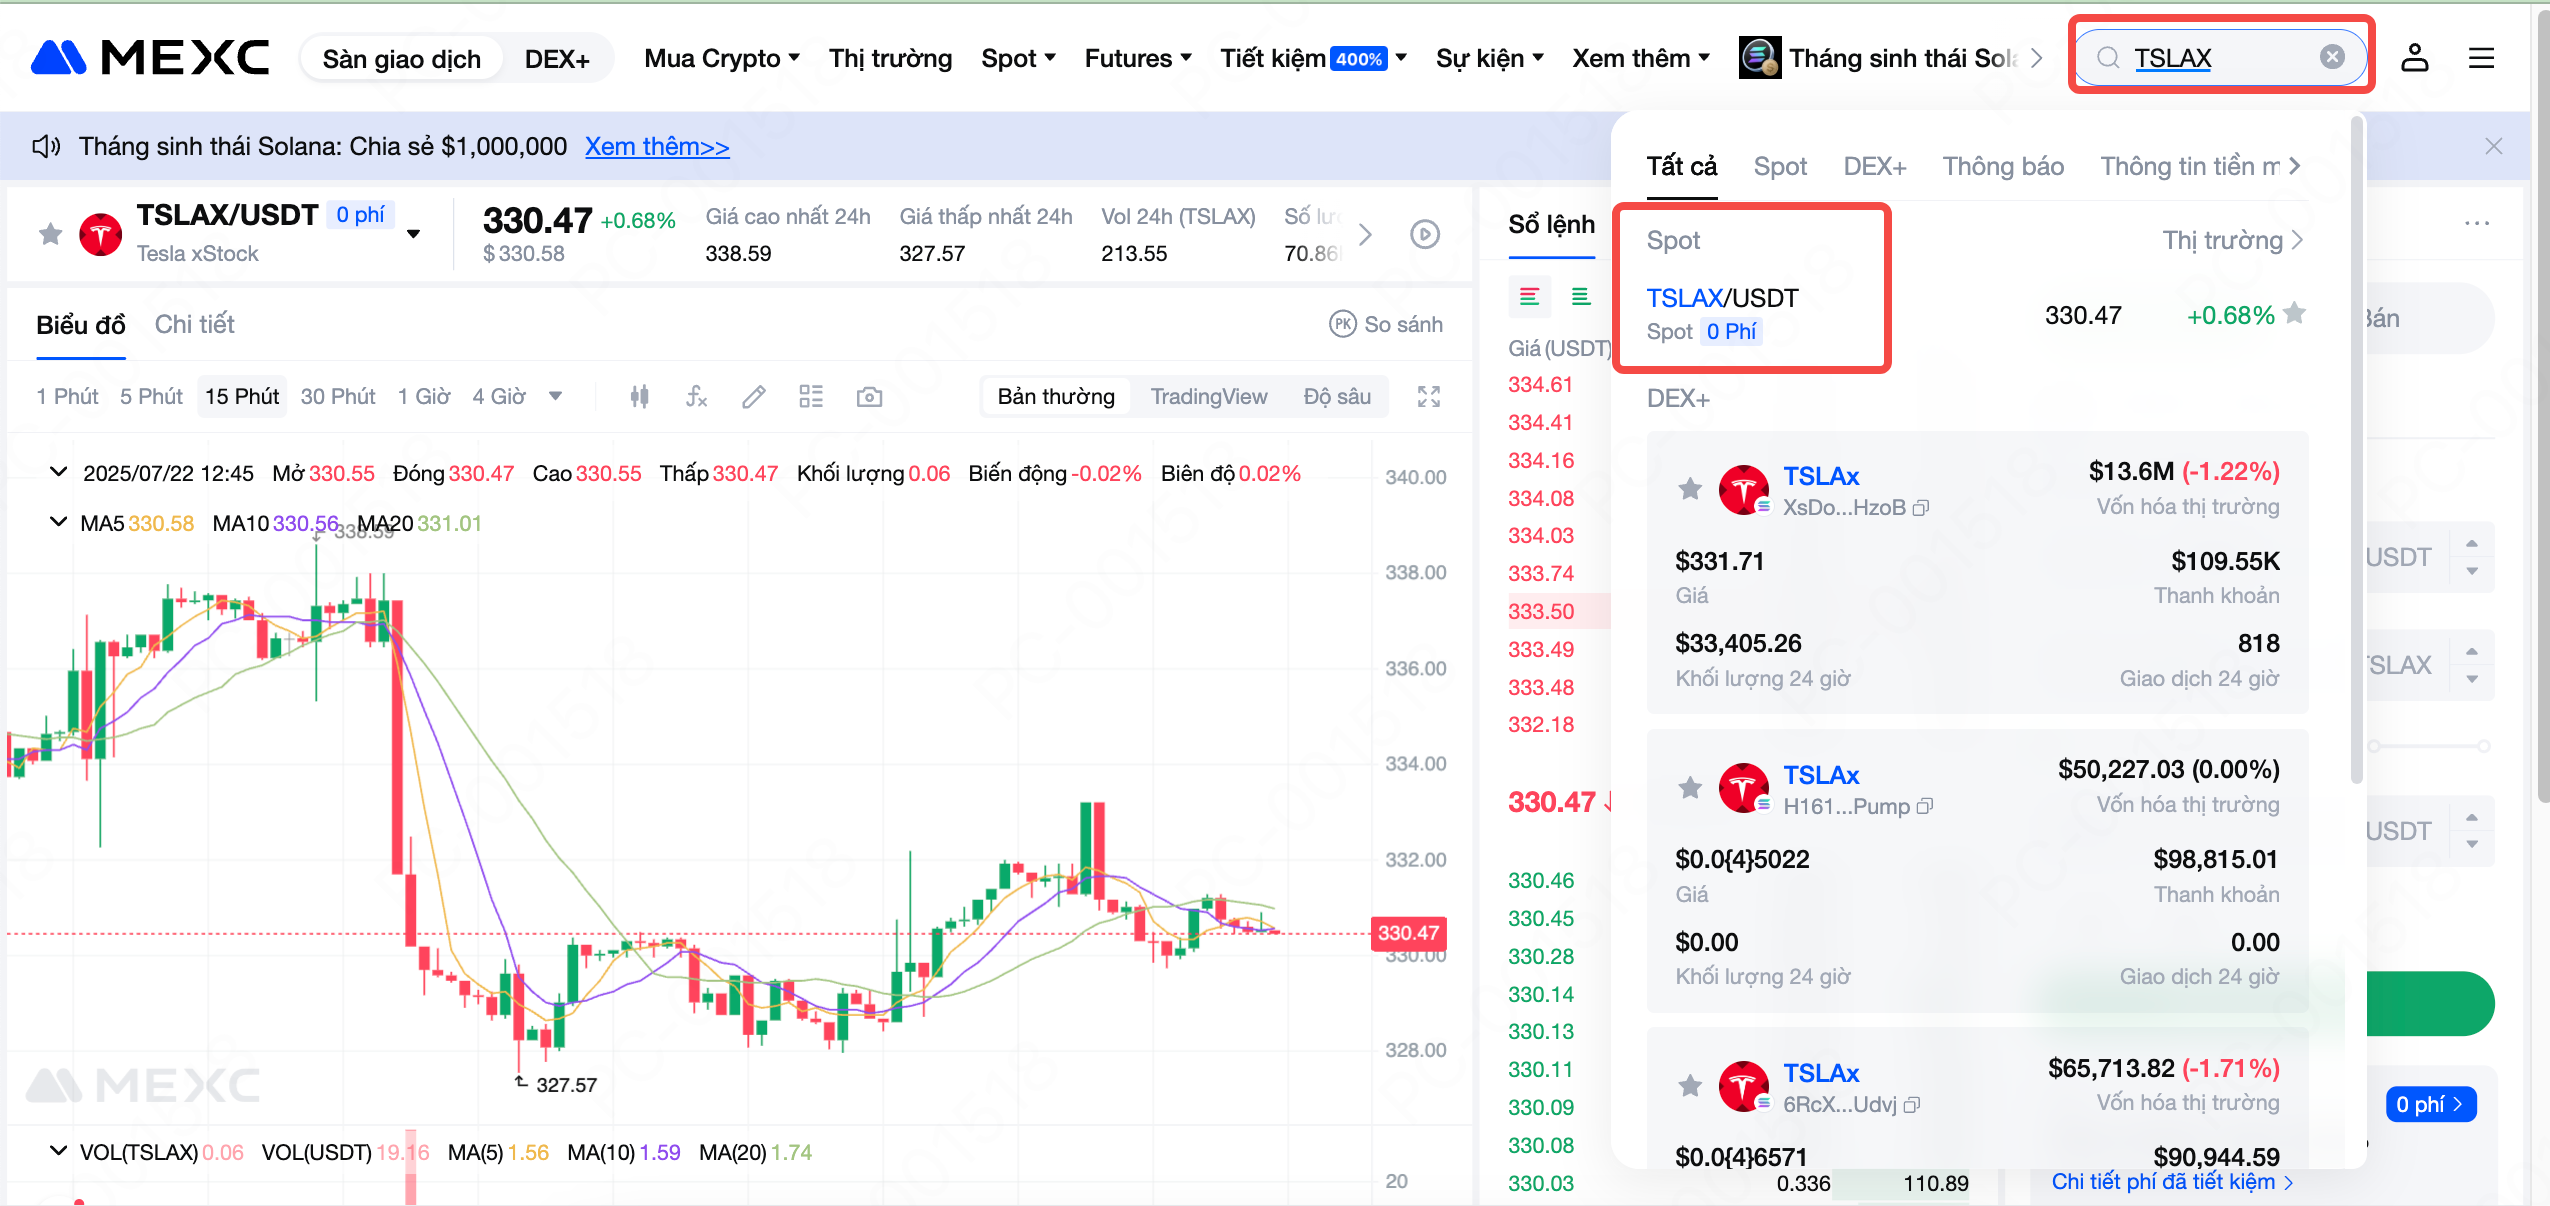Favorite the TSLAX/USDT pair star

[x=50, y=234]
